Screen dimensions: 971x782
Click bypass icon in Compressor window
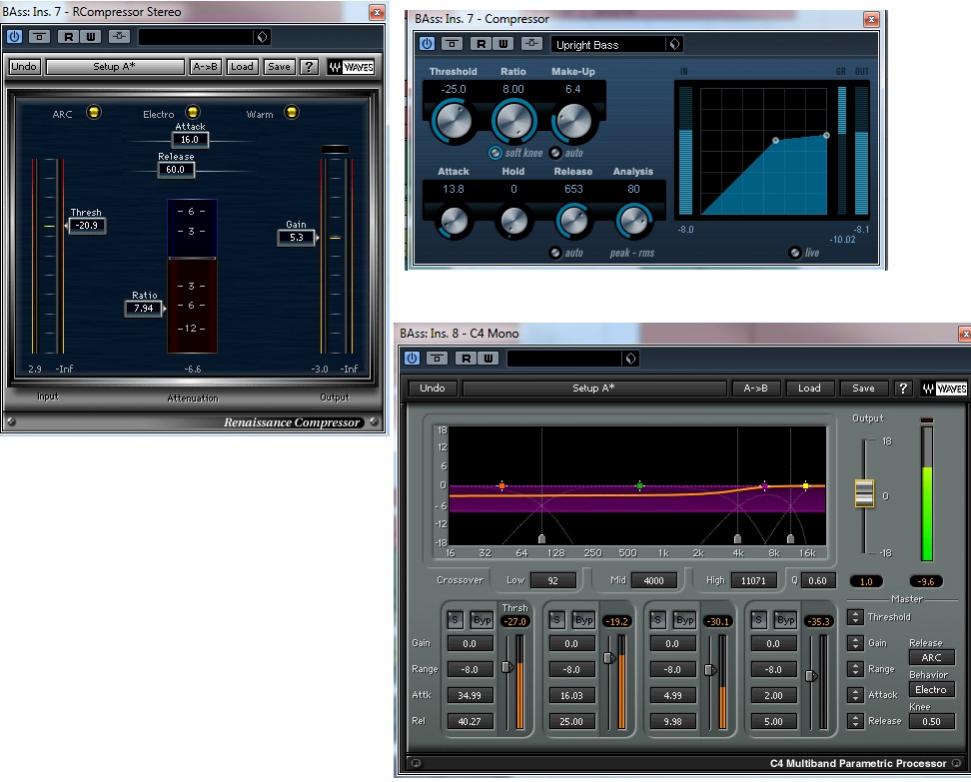(452, 44)
